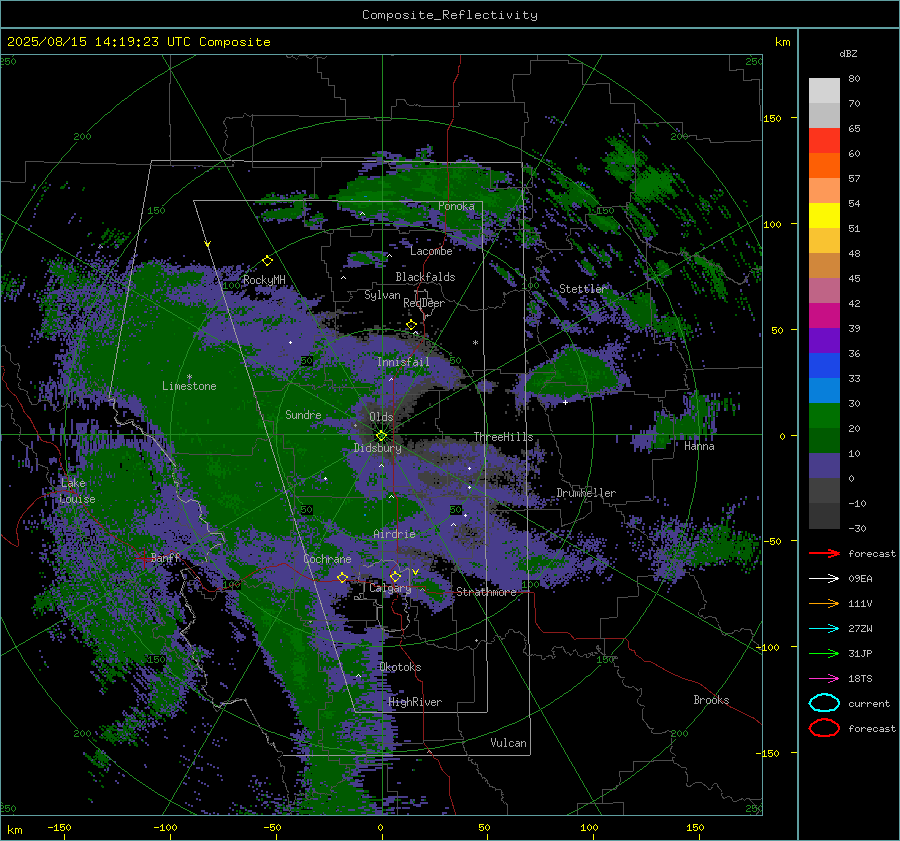900x841 pixels.
Task: Select the cyan 27ZW arrow legend icon
Action: (x=824, y=629)
